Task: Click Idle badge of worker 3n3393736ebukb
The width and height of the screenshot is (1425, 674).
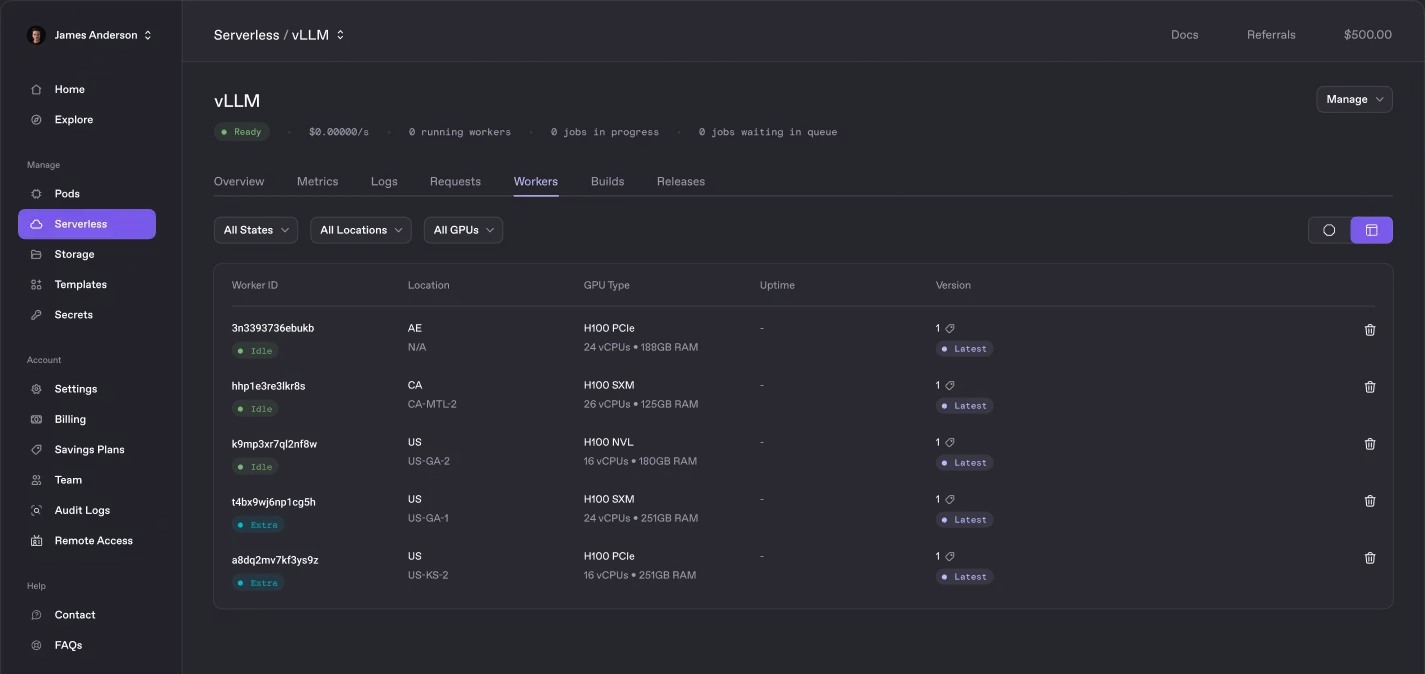Action: click(255, 351)
